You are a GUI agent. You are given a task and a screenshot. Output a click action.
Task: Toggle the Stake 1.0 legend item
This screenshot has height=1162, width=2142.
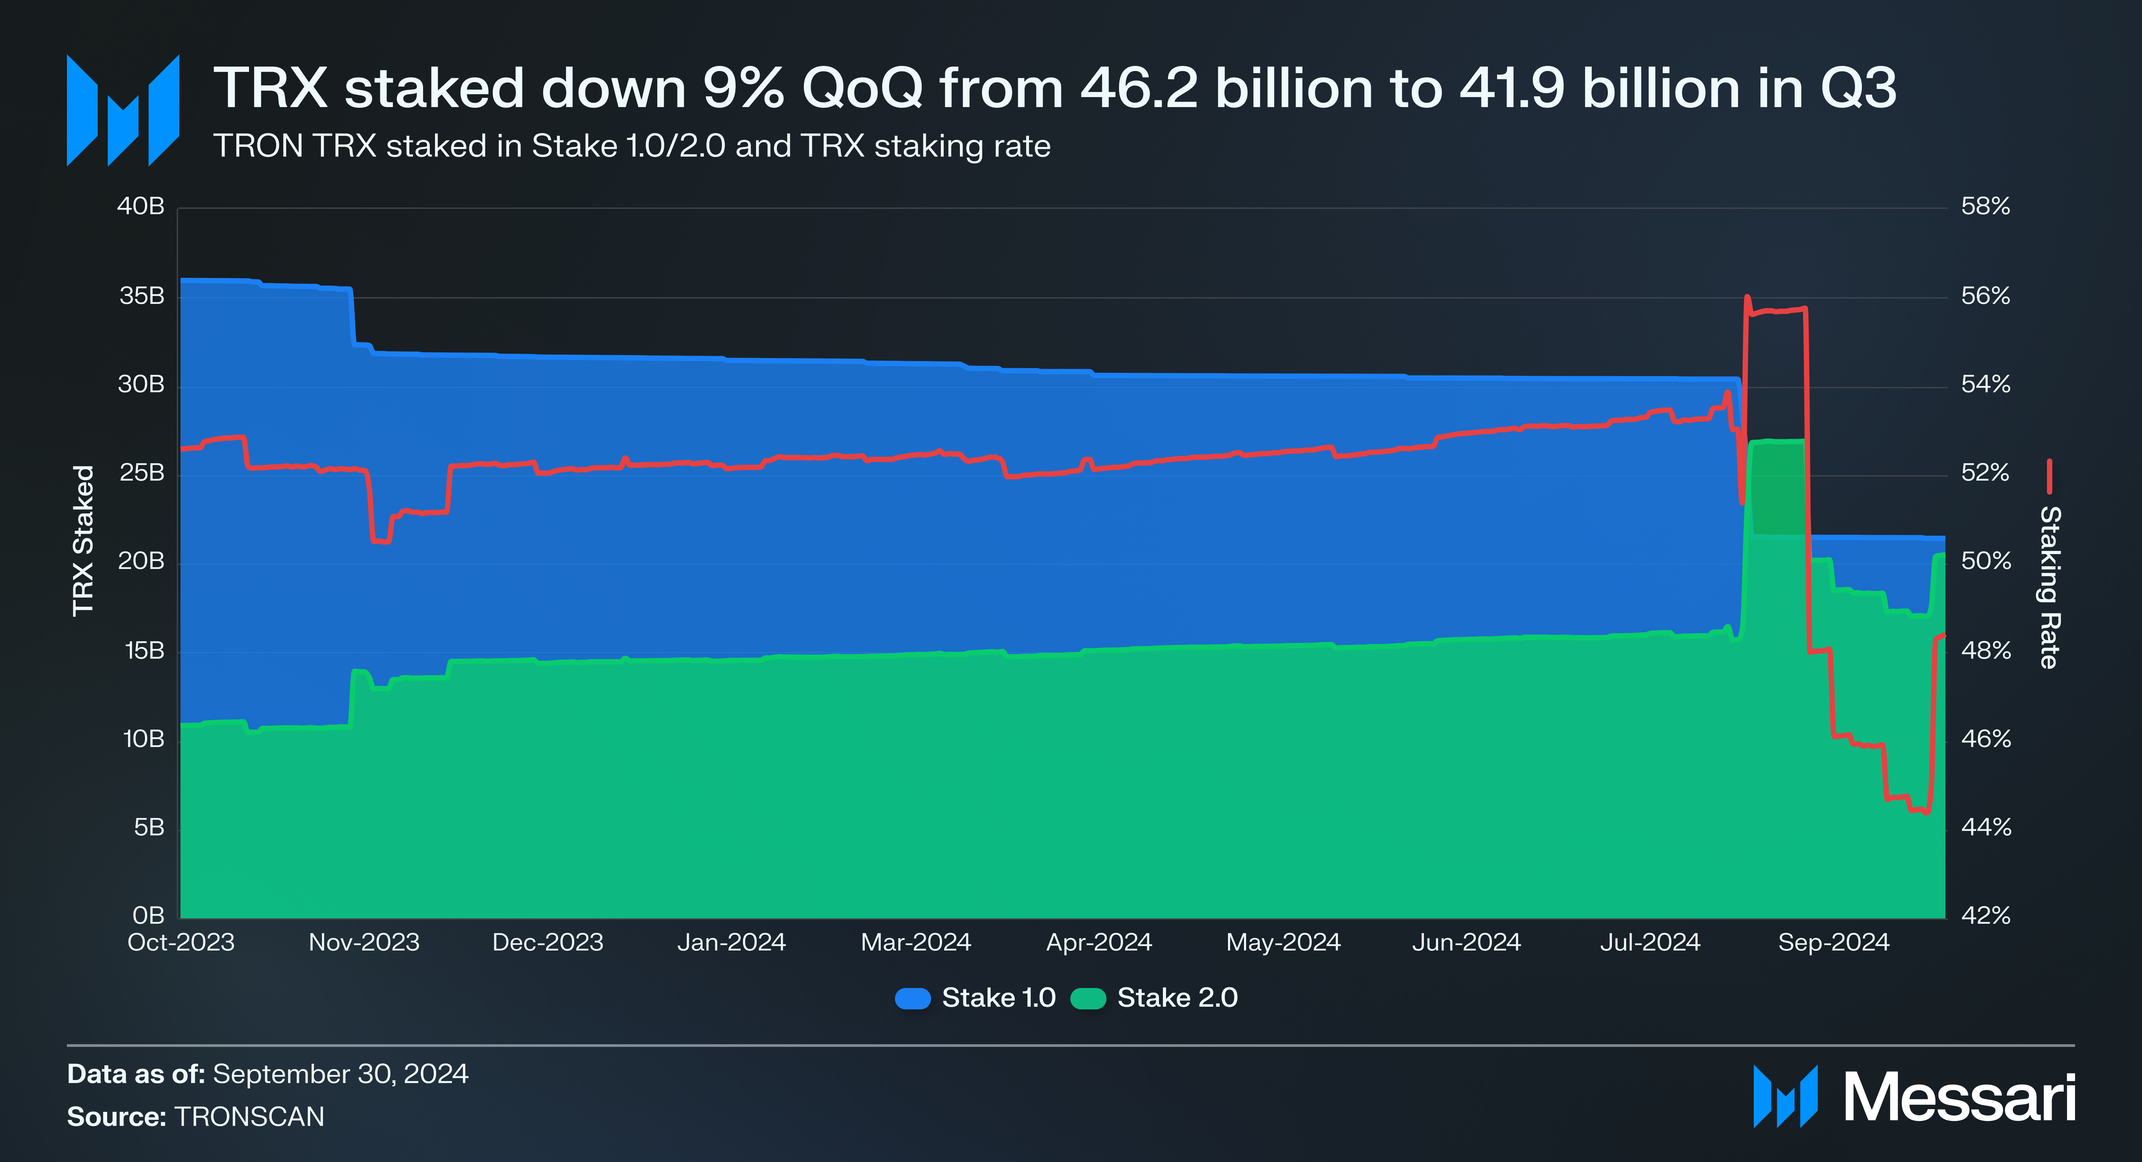(x=998, y=998)
